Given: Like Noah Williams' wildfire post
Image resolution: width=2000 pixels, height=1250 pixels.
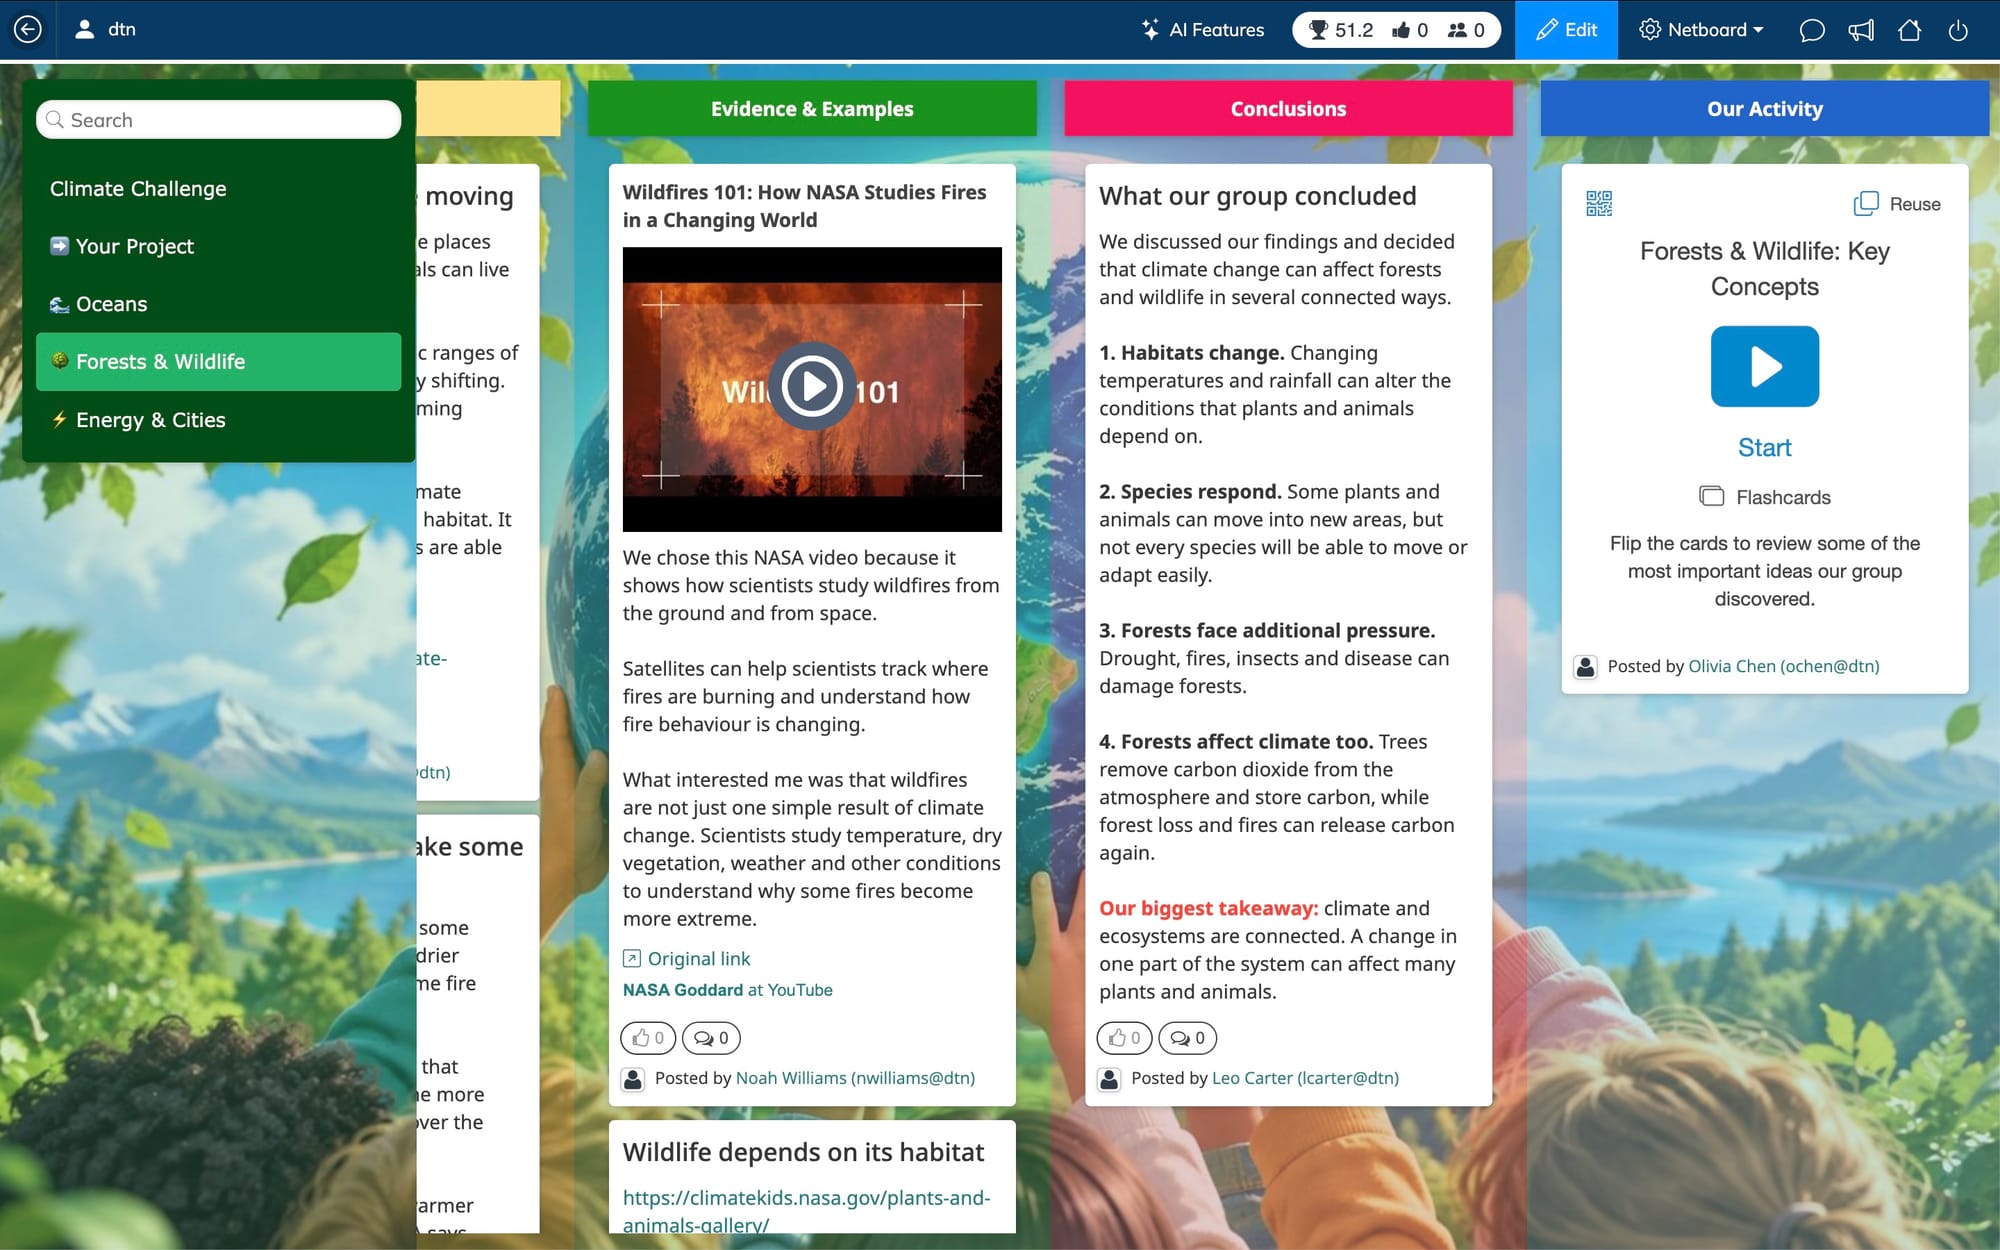Looking at the screenshot, I should point(648,1038).
